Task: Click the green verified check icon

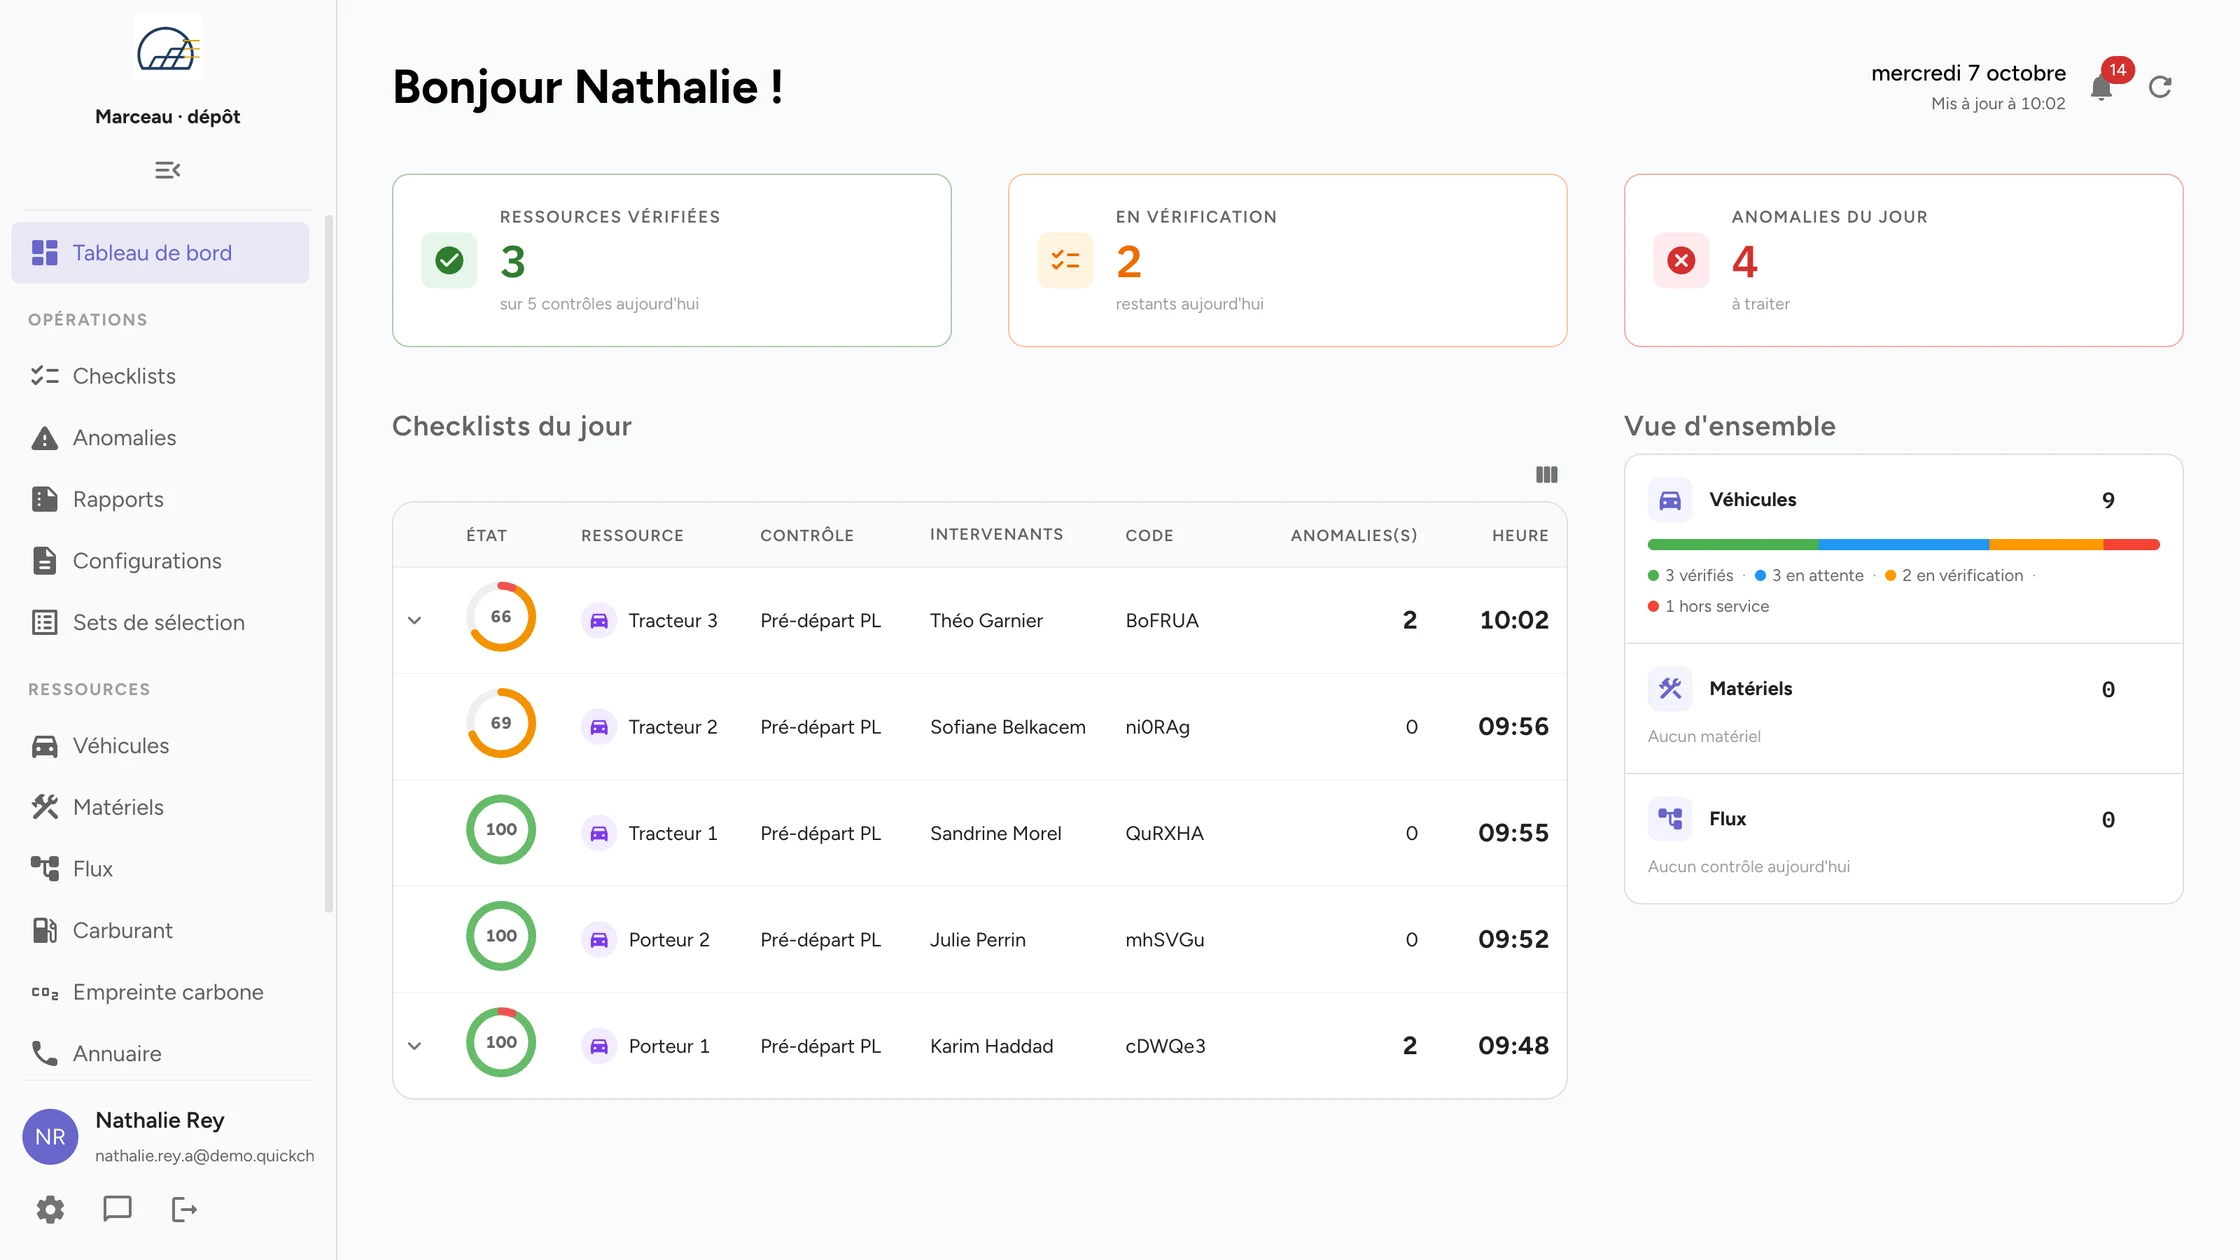Action: pos(449,260)
